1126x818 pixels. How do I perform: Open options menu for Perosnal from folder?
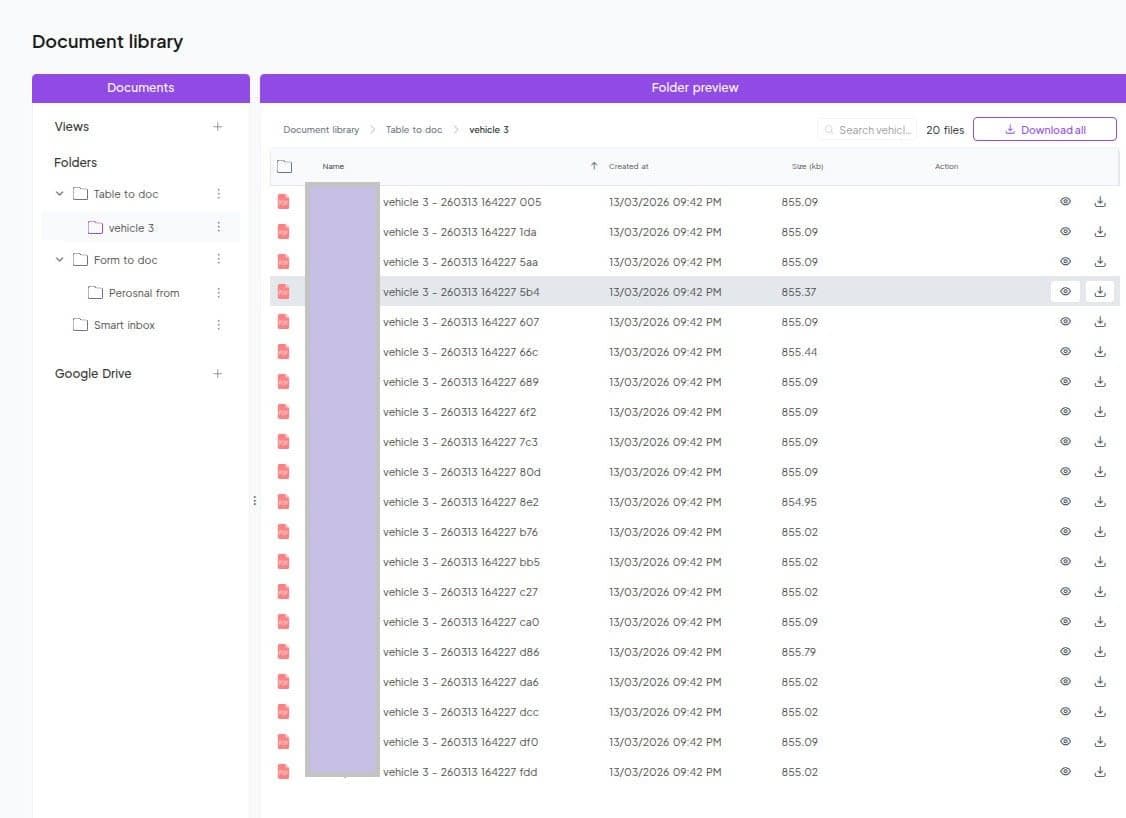[218, 293]
